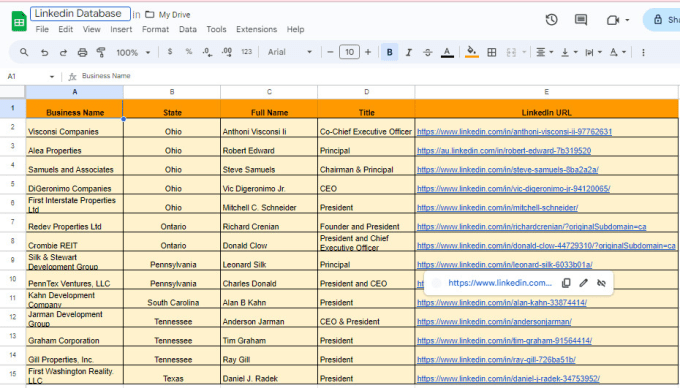Open the comments panel icon
This screenshot has height=388, width=680.
581,20
